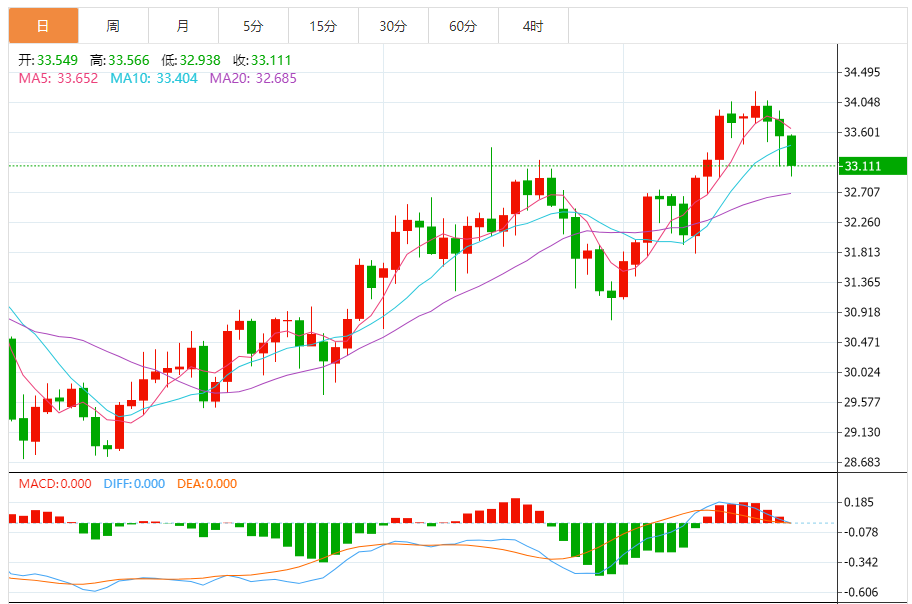Select the daily 日 chart tab
This screenshot has height=604, width=912.
pyautogui.click(x=44, y=26)
